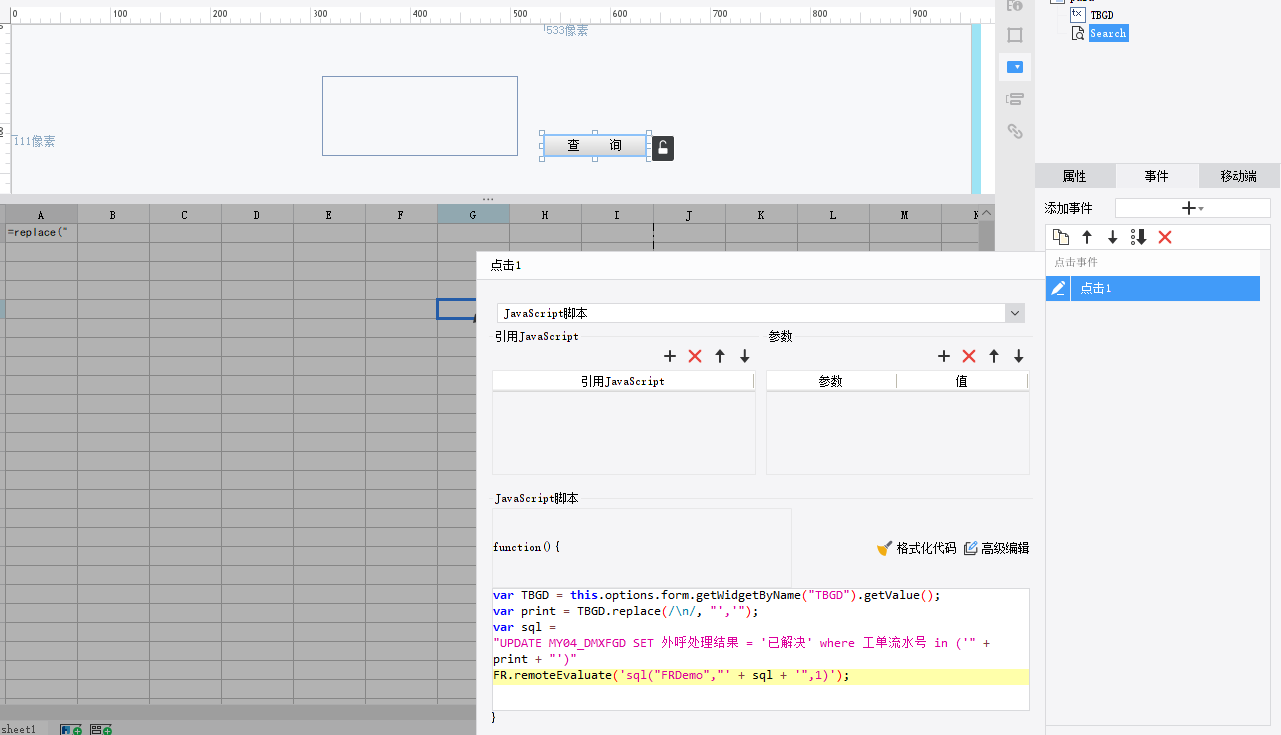Click the pencil edit icon for 点击1
1281x735 pixels.
1058,288
